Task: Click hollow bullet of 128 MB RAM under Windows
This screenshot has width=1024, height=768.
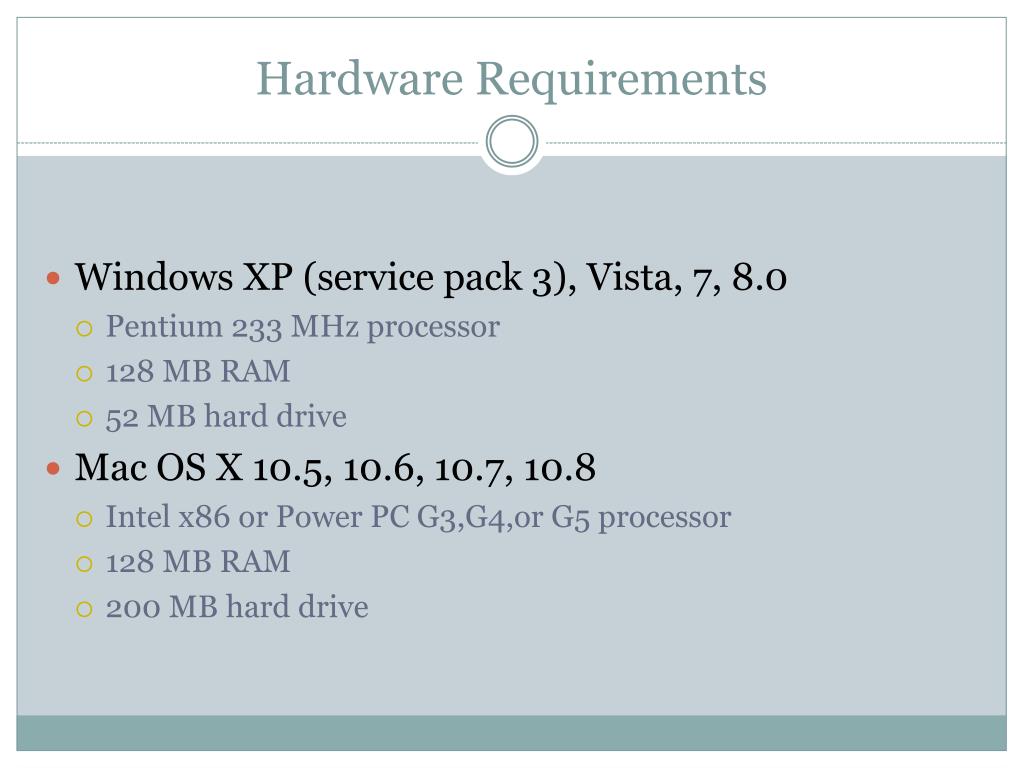Action: pyautogui.click(x=85, y=373)
